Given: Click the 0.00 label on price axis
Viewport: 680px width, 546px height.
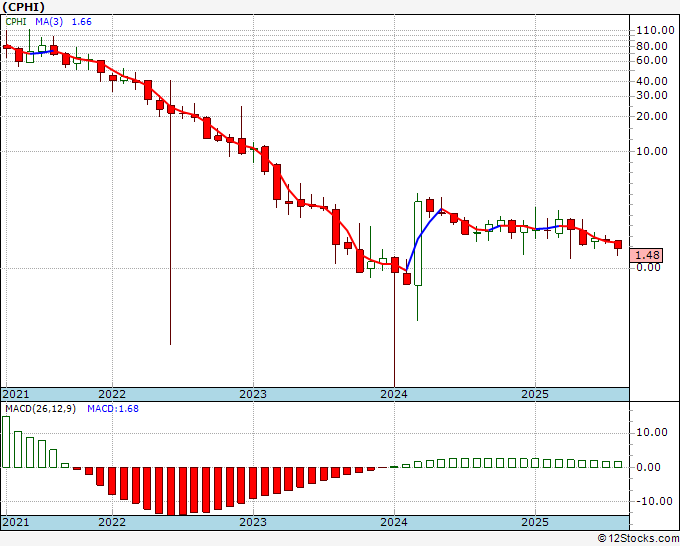Looking at the screenshot, I should (x=648, y=267).
